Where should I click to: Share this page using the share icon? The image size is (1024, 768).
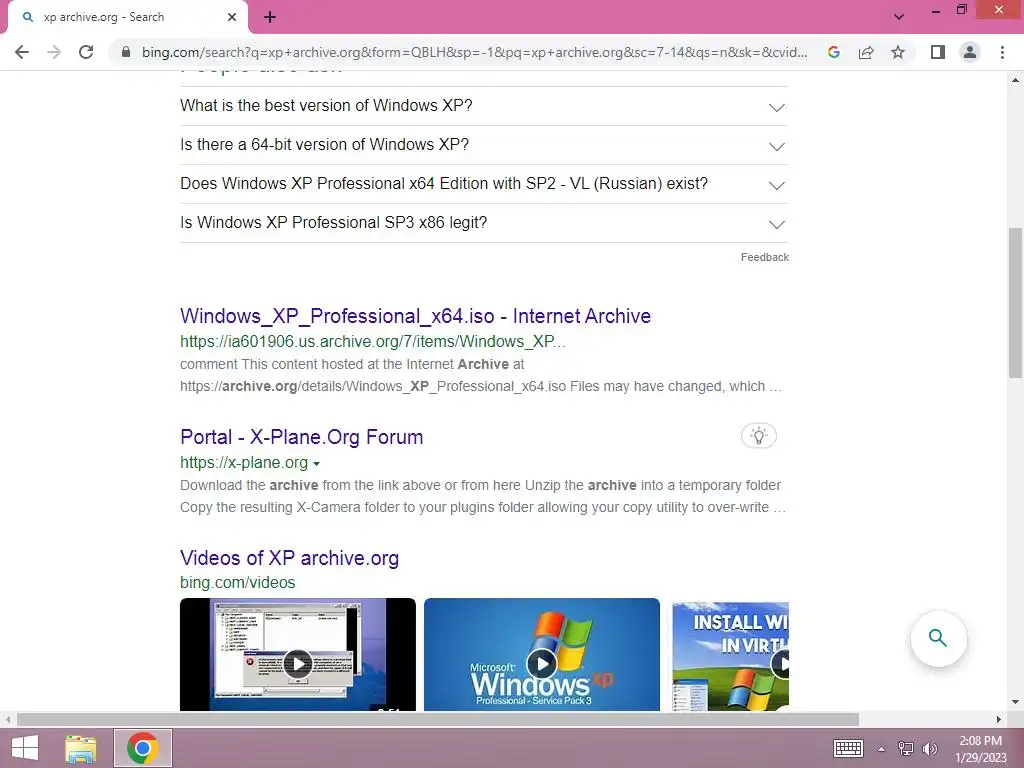(x=866, y=52)
